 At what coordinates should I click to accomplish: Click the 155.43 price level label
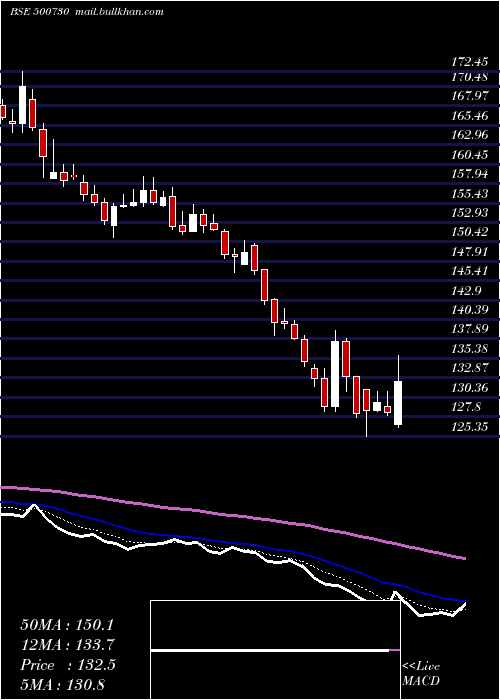point(469,194)
